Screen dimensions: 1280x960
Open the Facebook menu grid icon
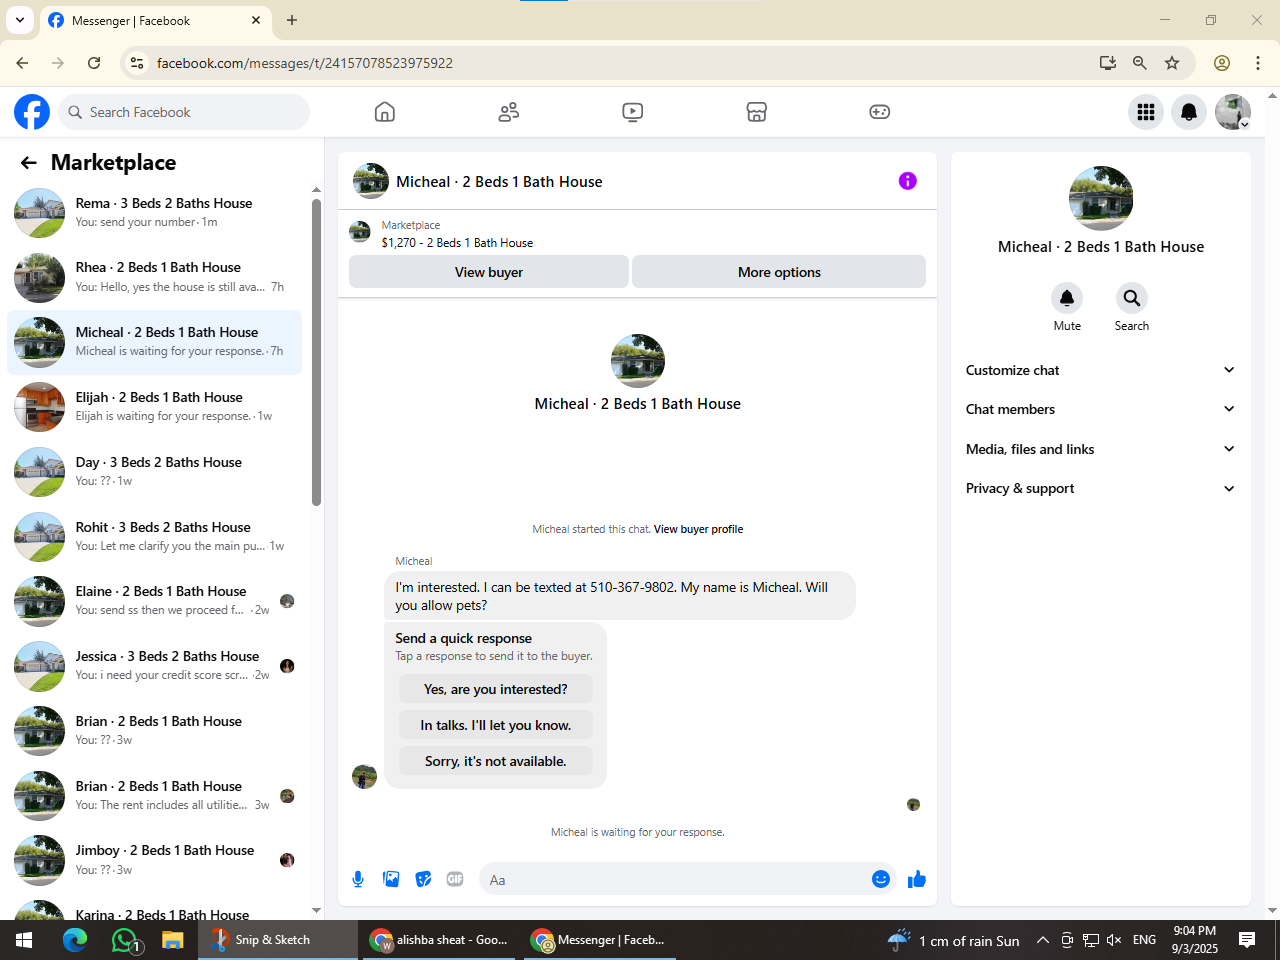pos(1146,112)
